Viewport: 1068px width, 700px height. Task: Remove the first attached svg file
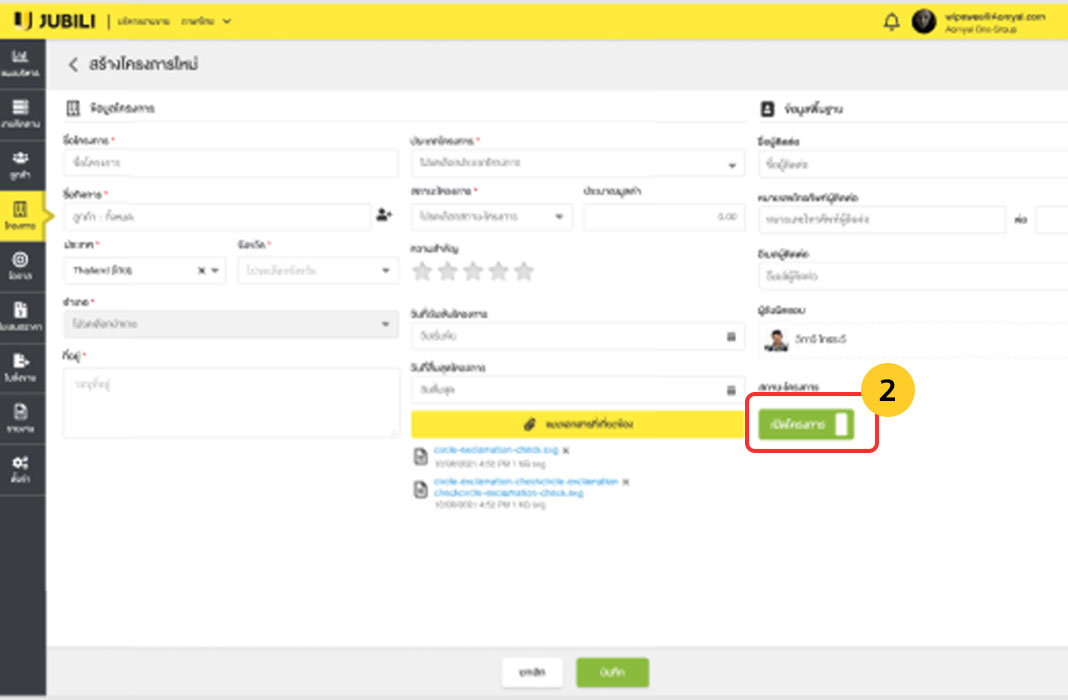[x=565, y=451]
